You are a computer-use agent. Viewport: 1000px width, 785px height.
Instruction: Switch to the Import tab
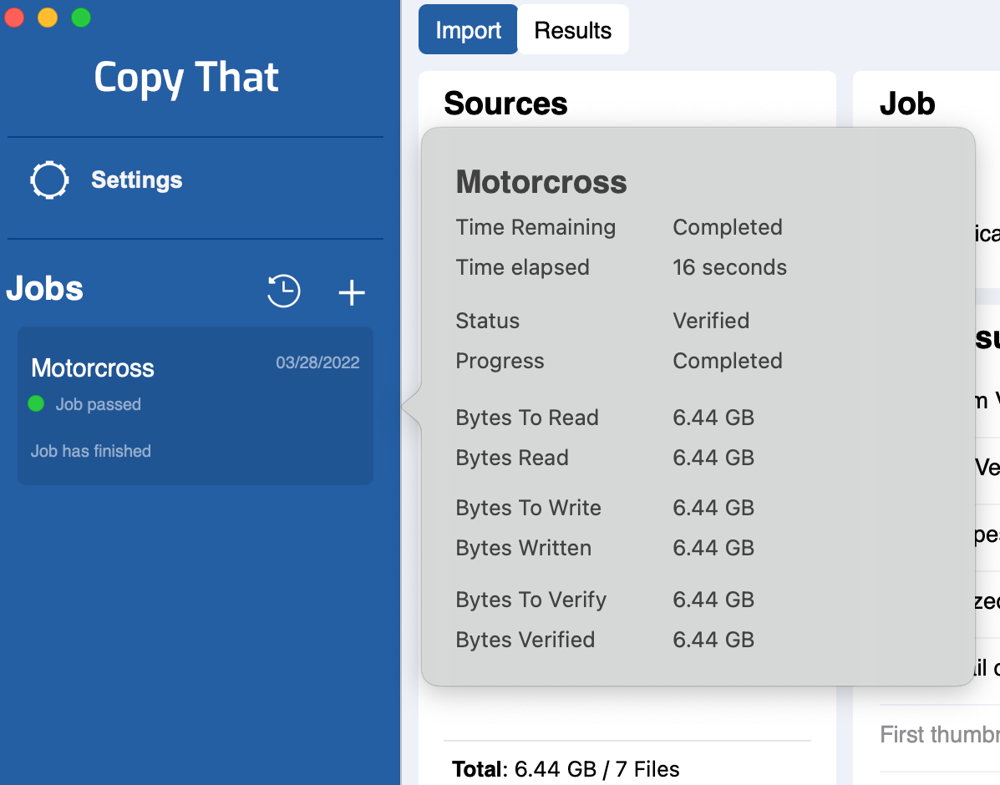pos(468,30)
